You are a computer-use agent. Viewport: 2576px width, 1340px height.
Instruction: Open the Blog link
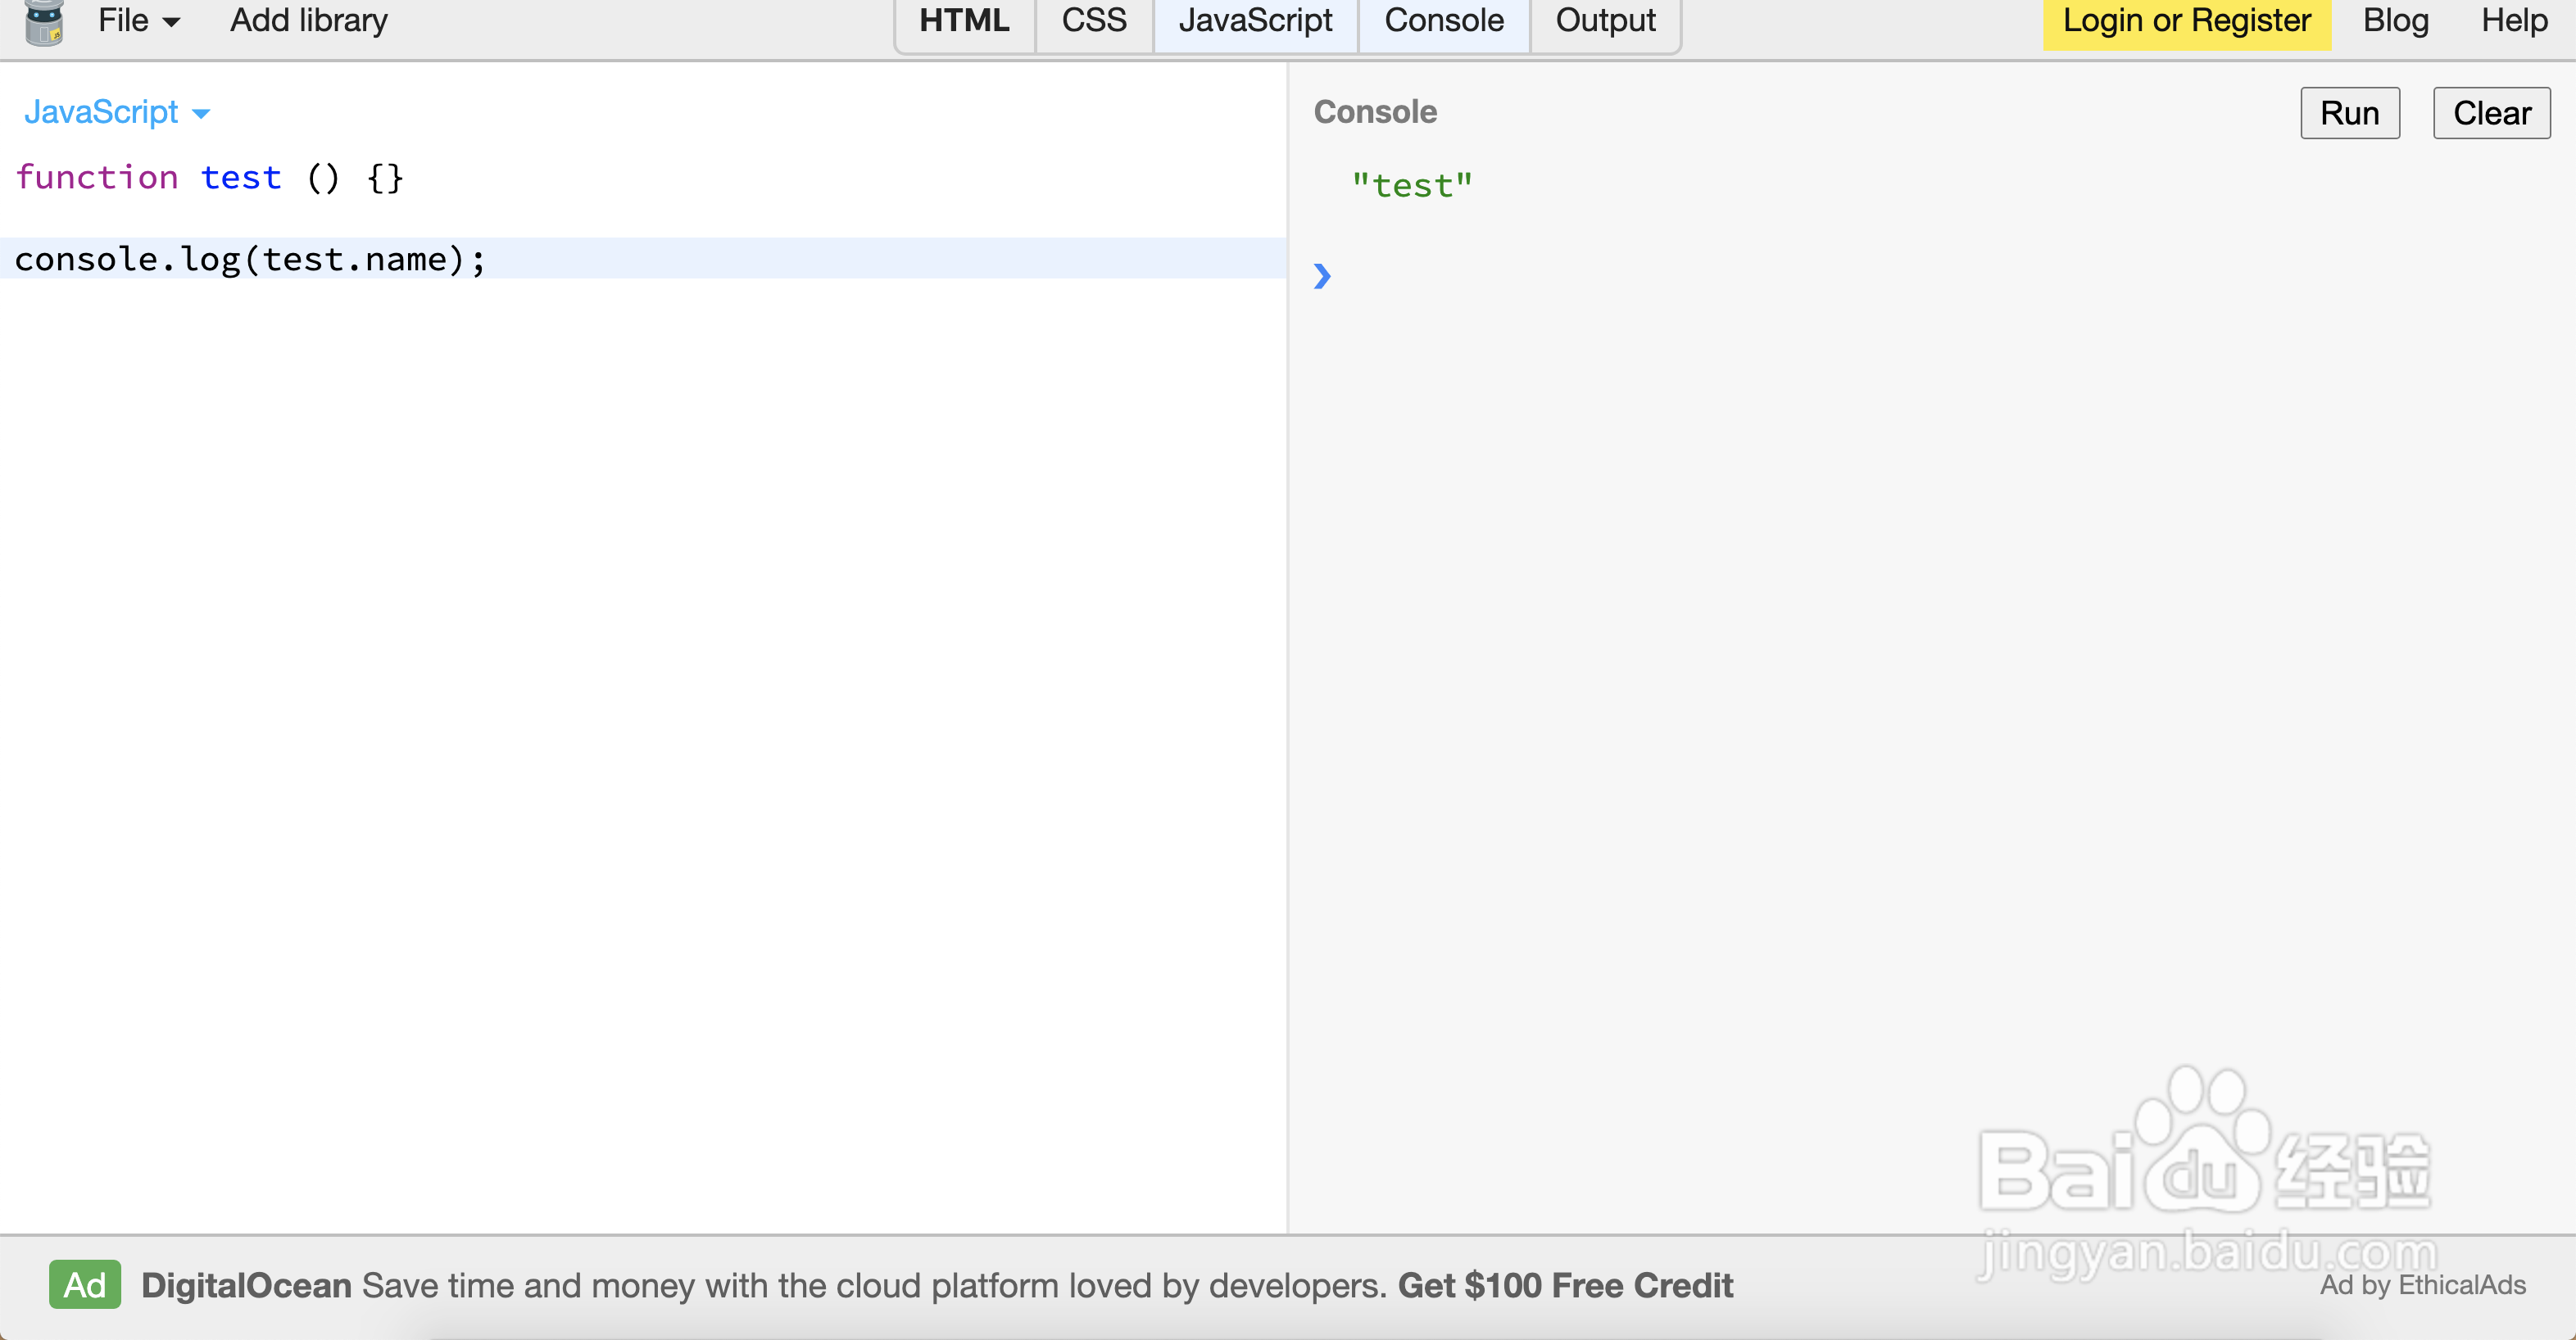(2395, 21)
